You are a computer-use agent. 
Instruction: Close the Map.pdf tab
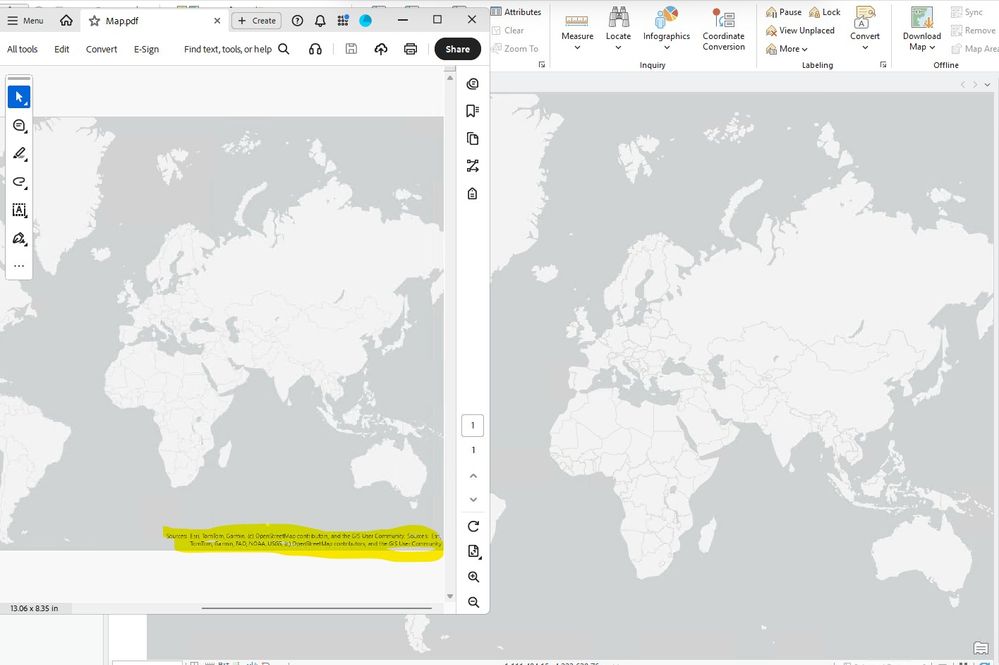(217, 21)
